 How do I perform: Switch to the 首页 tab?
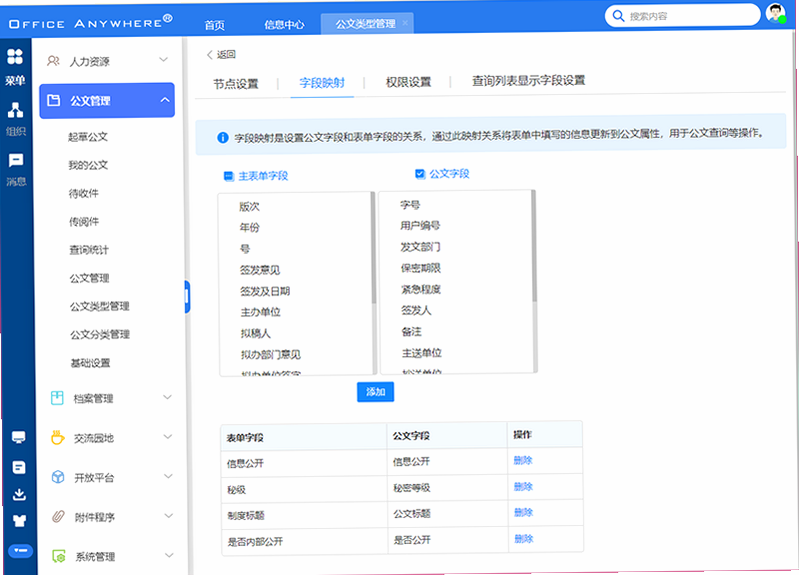215,25
